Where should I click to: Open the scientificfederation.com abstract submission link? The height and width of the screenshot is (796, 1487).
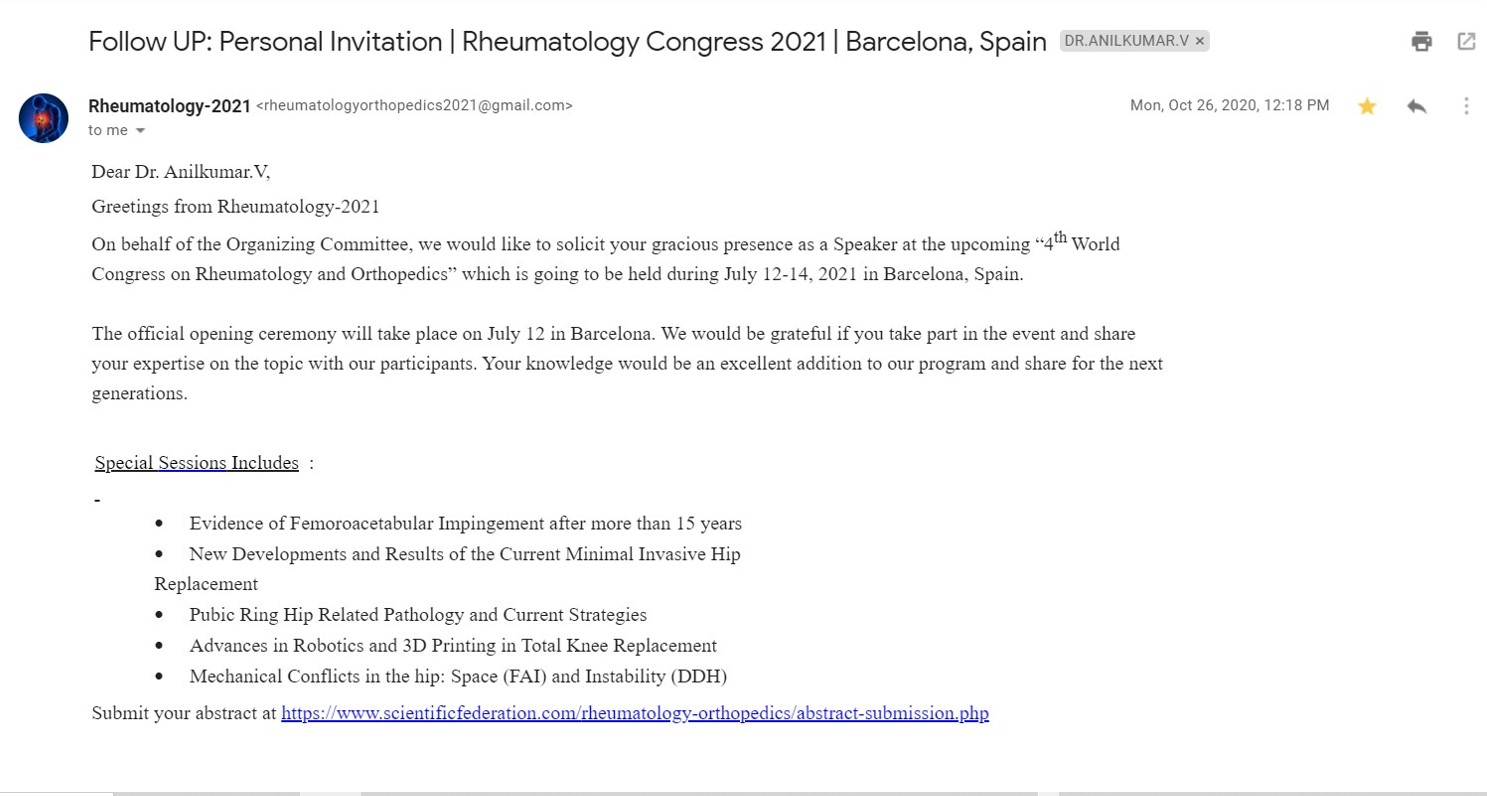(635, 714)
